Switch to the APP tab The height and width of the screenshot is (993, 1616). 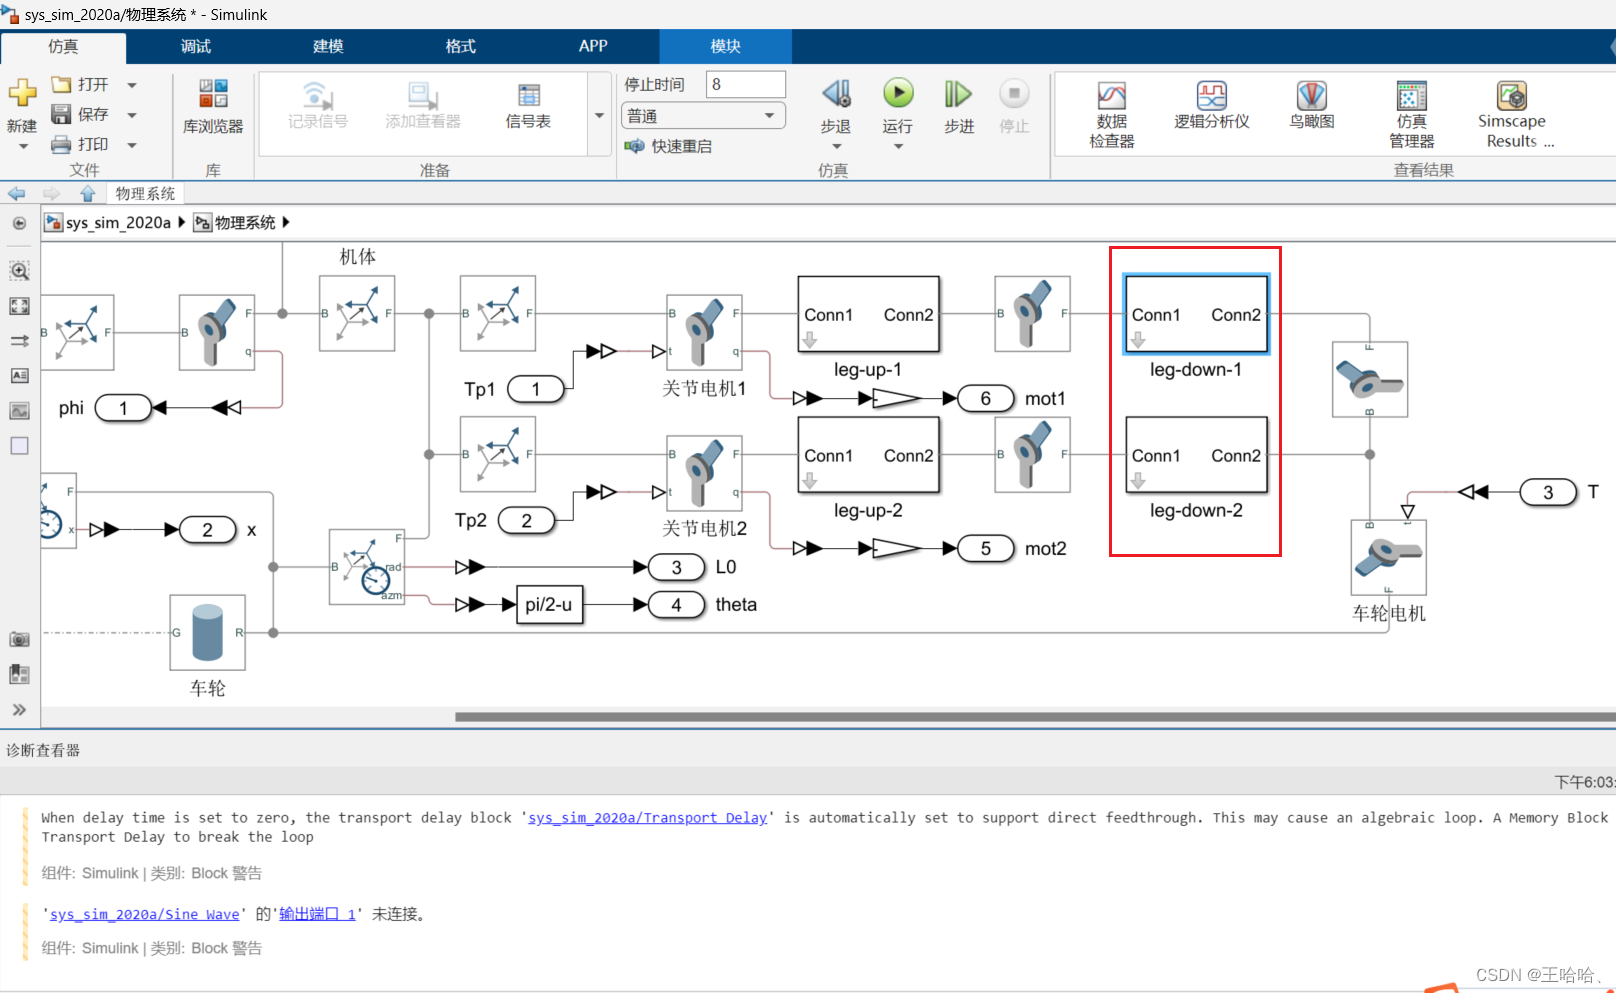[x=593, y=46]
